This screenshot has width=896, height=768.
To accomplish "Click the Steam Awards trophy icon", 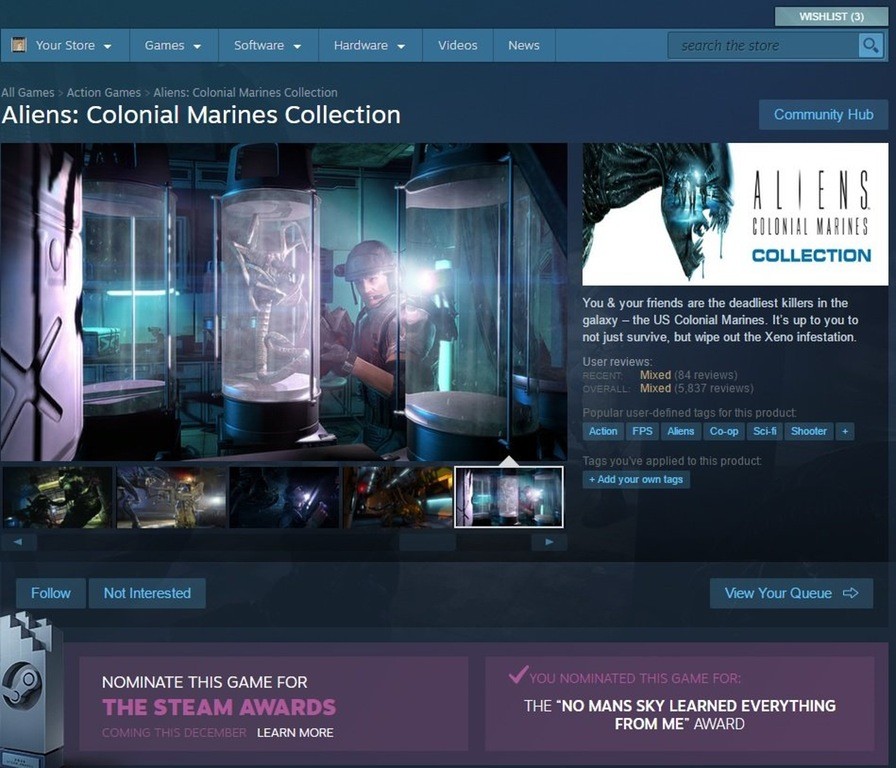I will pos(30,687).
